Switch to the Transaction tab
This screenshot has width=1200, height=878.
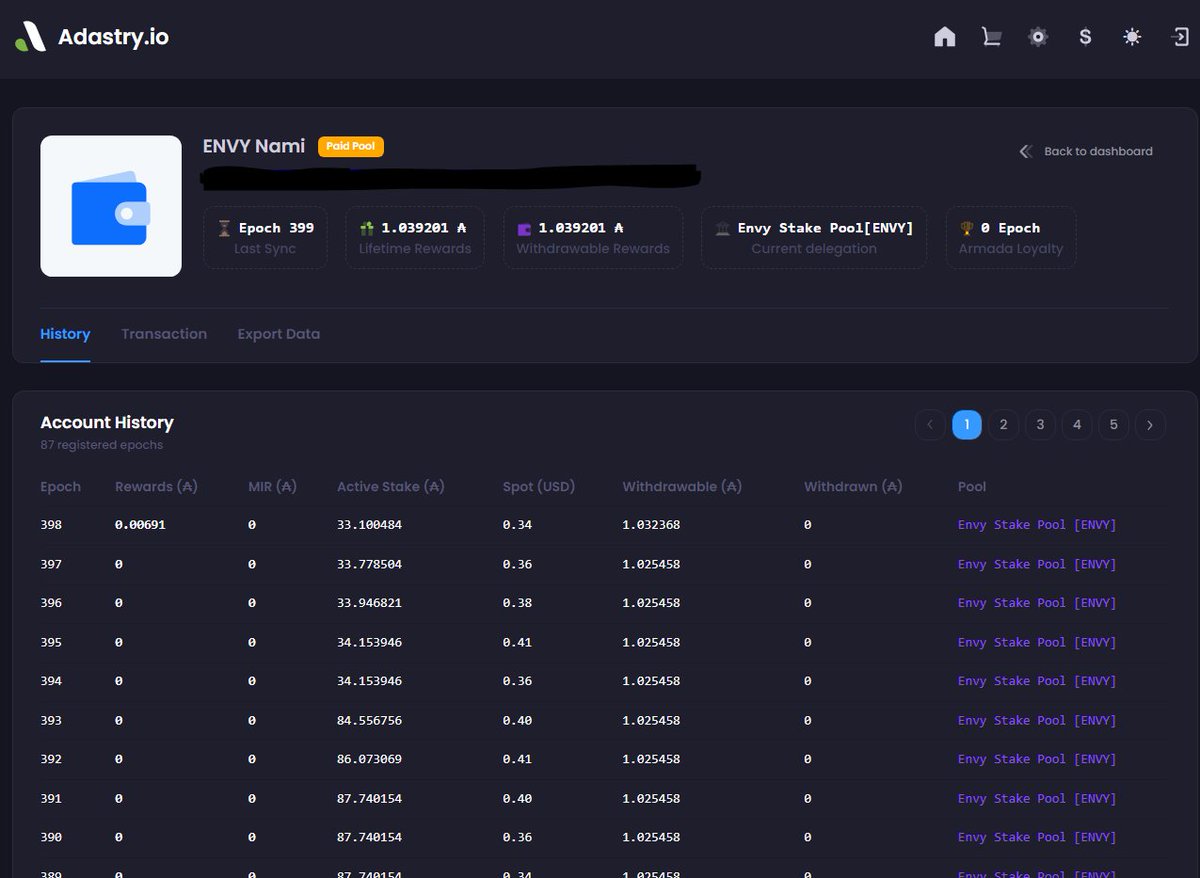tap(164, 334)
